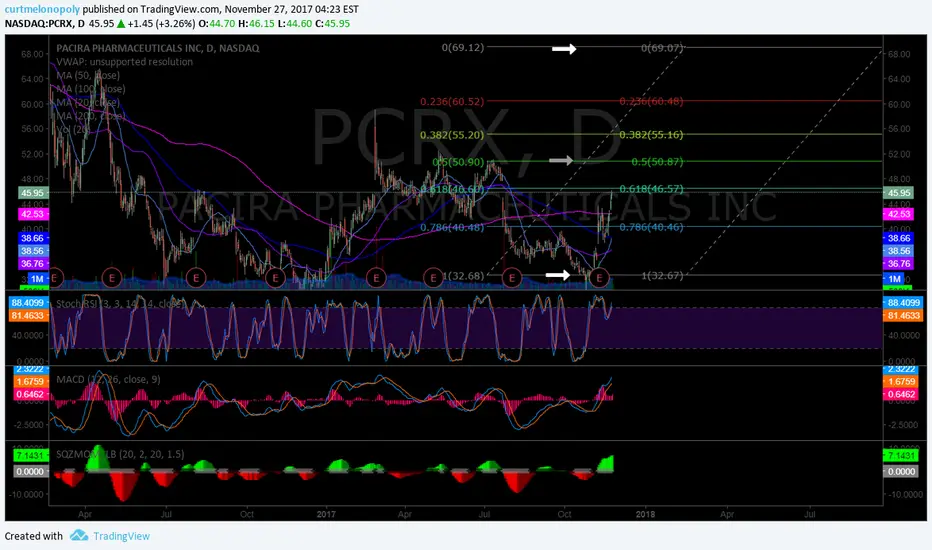The width and height of the screenshot is (932, 550).
Task: Click the left-axis magenta 42.53 price tag
Action: [33, 214]
